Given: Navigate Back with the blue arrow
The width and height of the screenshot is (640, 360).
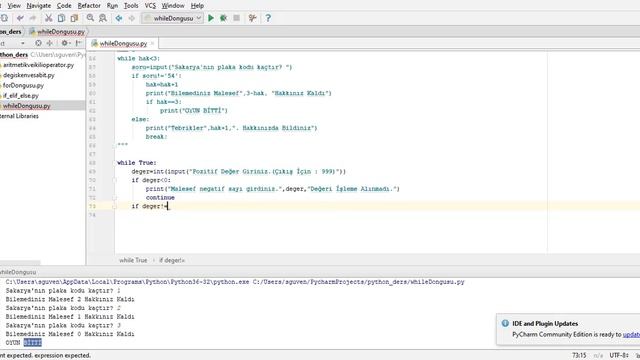Looking at the screenshot, I should coord(119,18).
